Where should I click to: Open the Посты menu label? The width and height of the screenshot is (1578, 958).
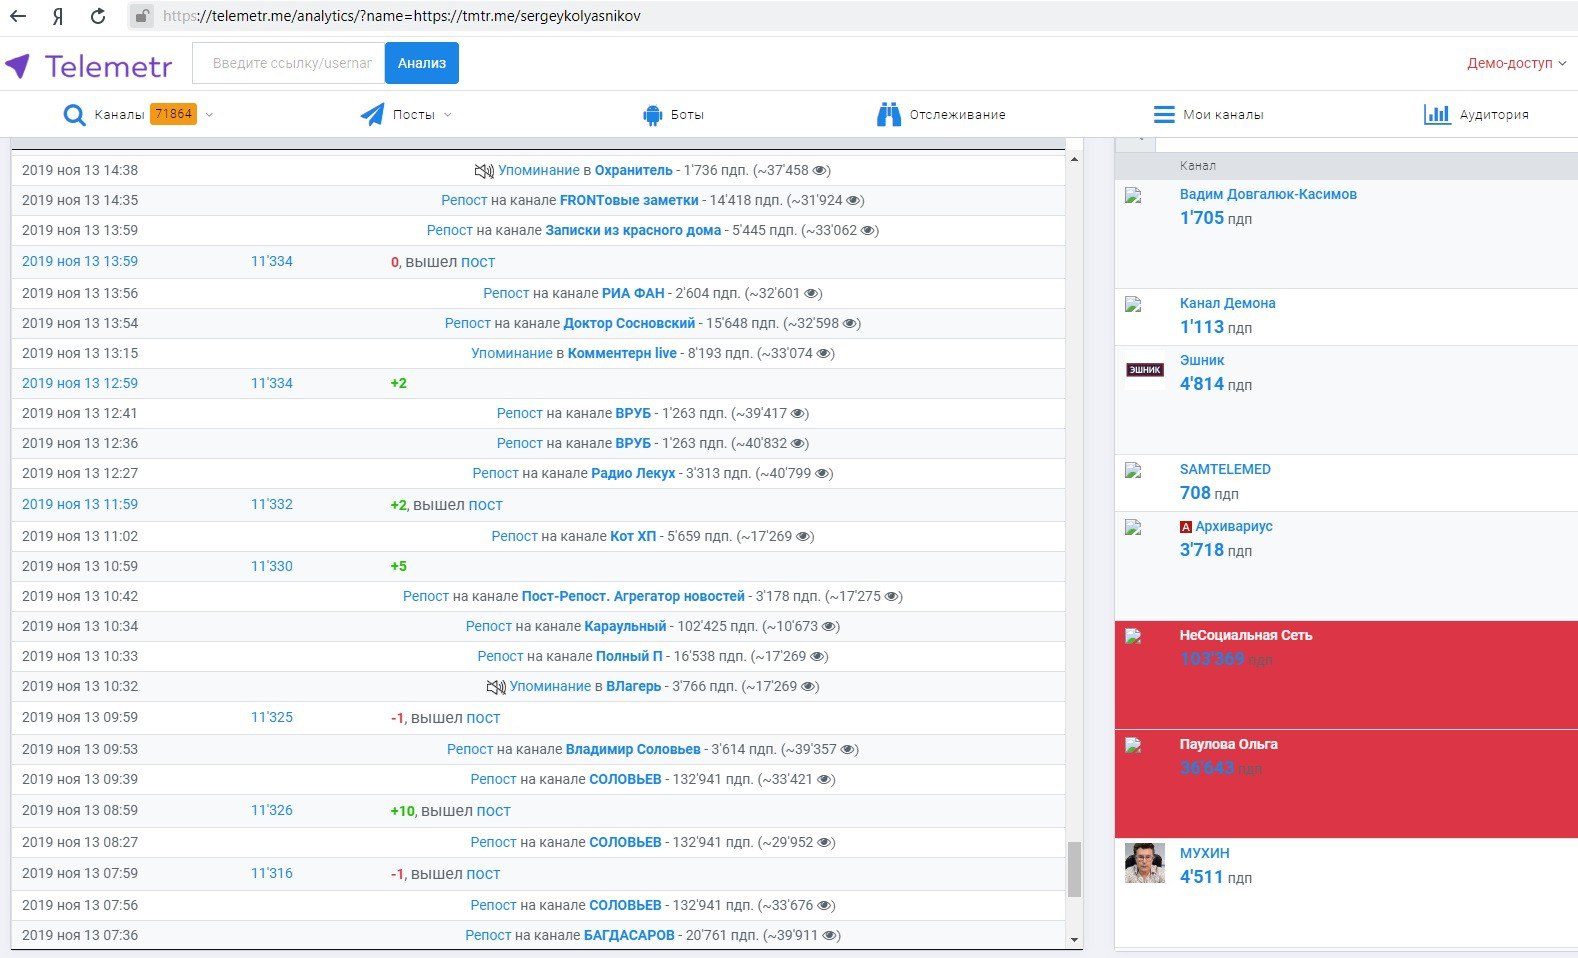(x=413, y=115)
